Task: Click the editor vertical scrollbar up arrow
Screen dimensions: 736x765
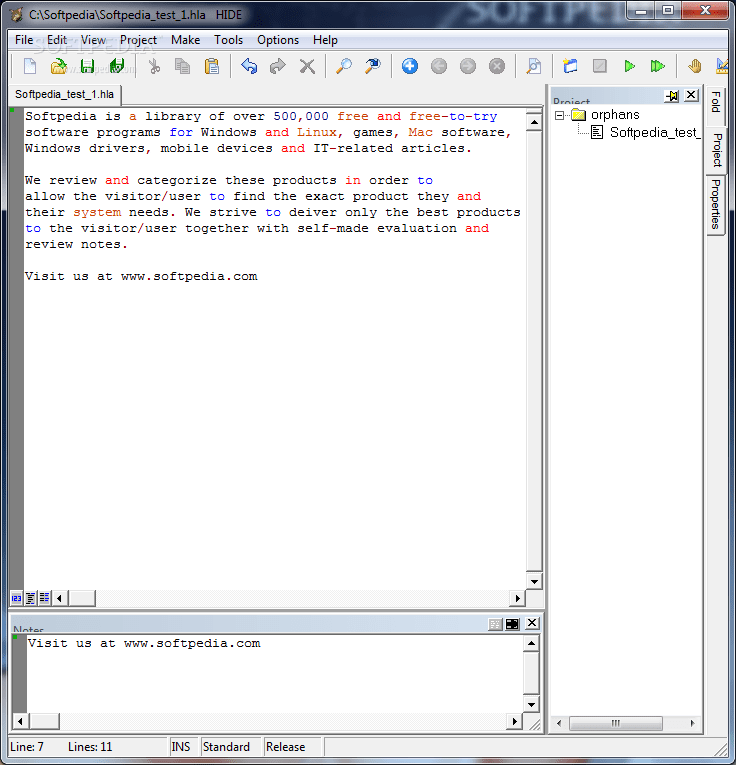Action: (534, 122)
